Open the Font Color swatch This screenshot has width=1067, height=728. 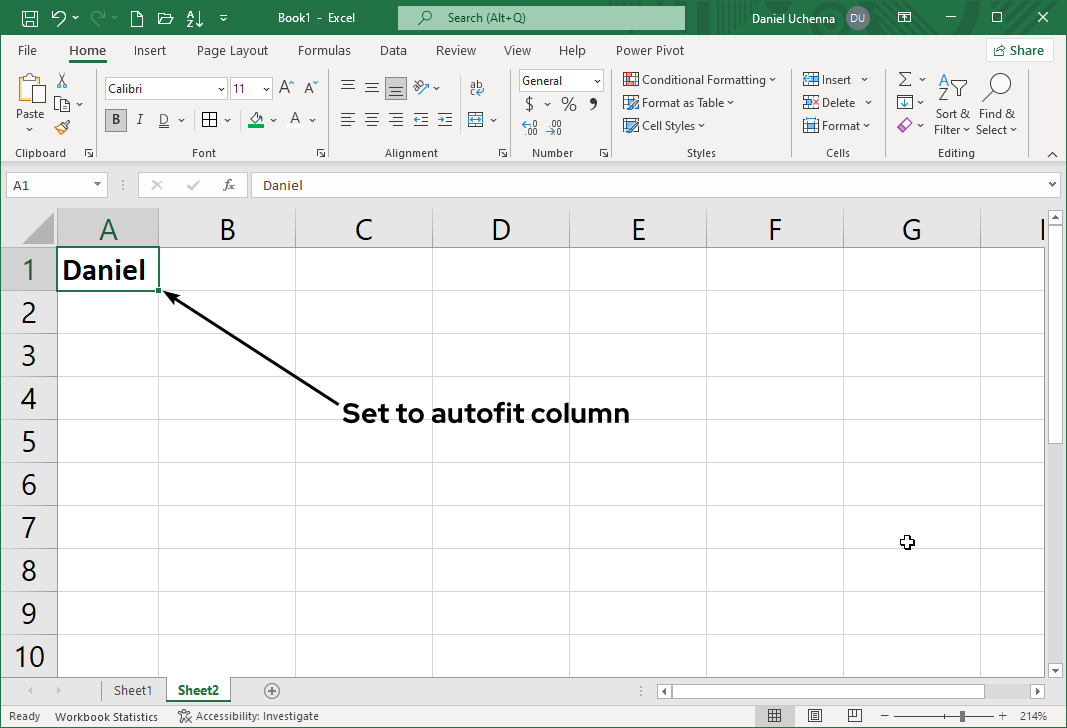pos(293,119)
